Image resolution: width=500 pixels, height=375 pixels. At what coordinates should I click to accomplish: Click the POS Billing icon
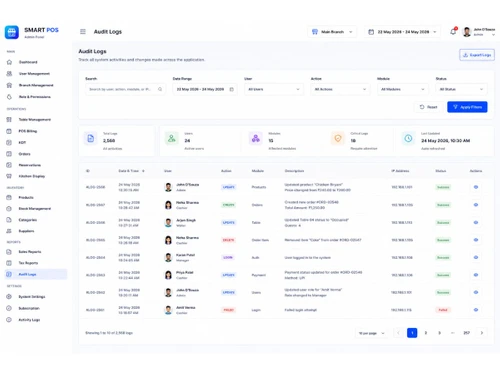(9, 131)
